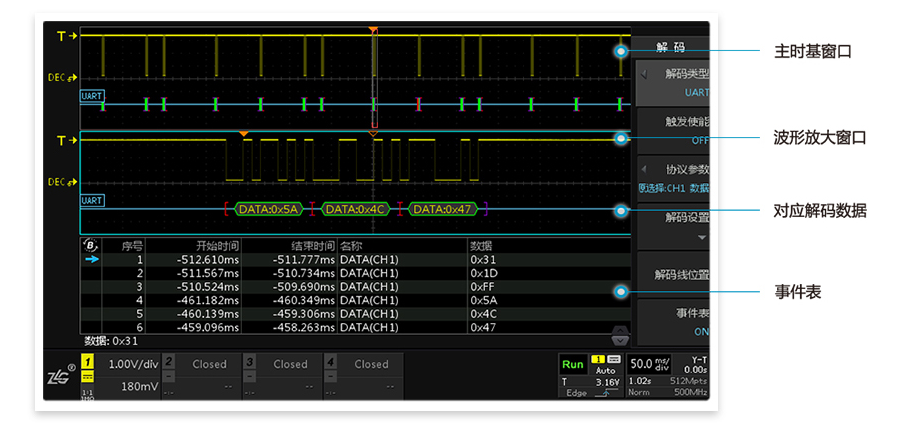Click the ZLG logo icon

tap(62, 376)
